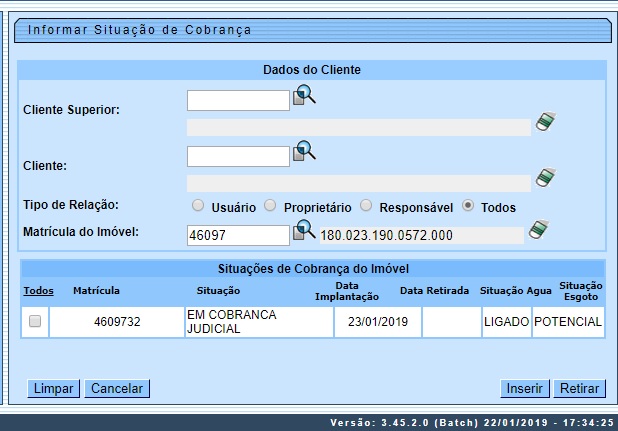The image size is (618, 431).
Task: Click into the Cliente code field
Action: pyautogui.click(x=238, y=156)
